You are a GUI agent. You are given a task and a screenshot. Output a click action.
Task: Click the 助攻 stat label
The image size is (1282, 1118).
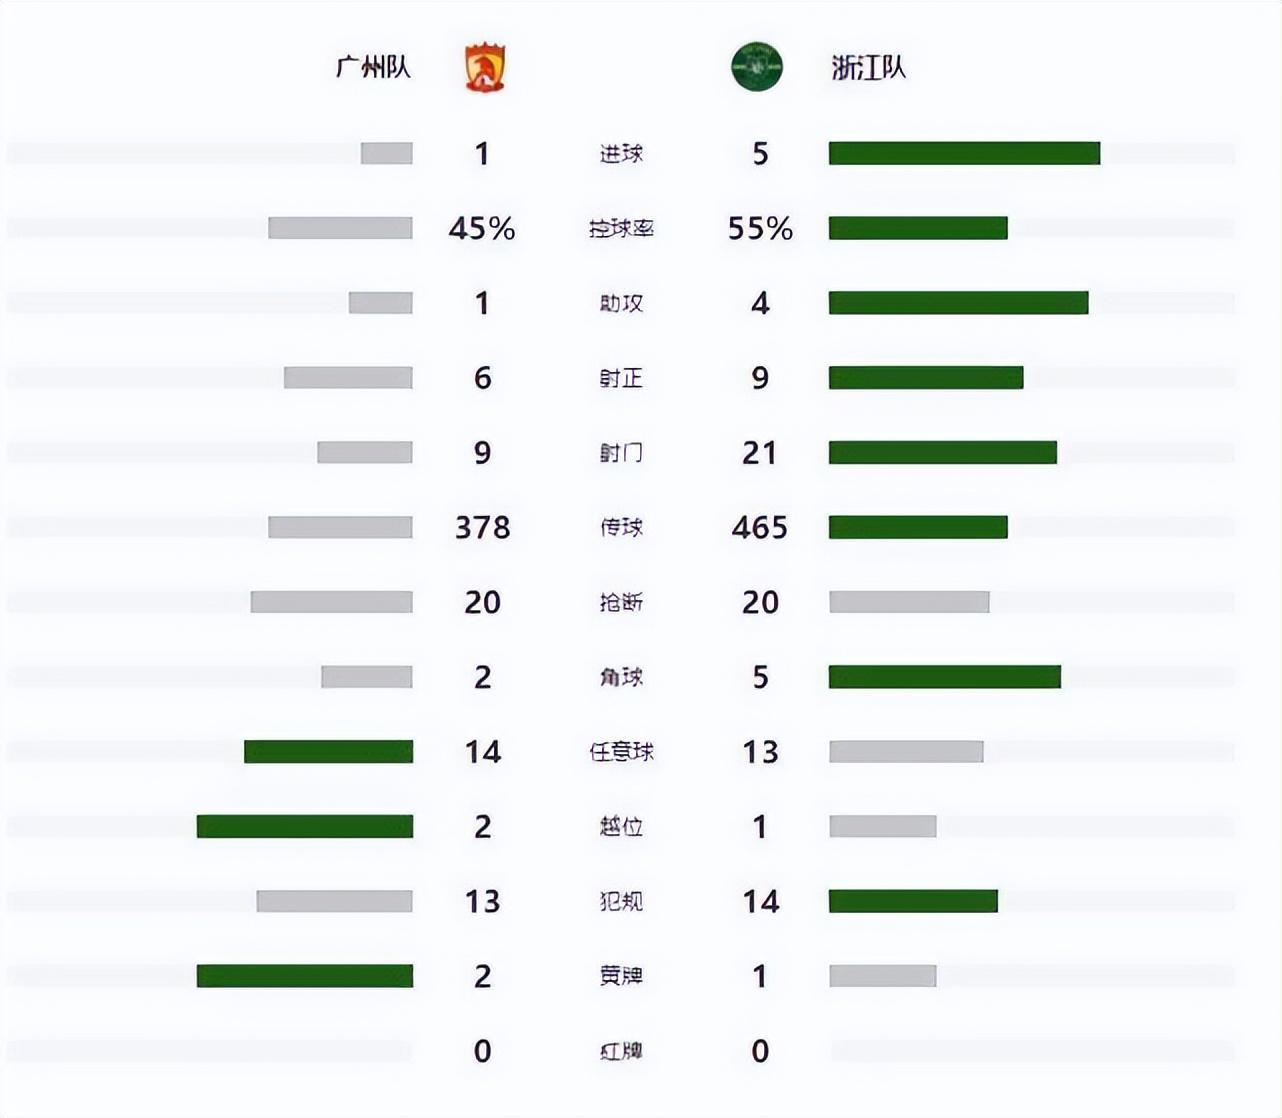click(x=621, y=303)
